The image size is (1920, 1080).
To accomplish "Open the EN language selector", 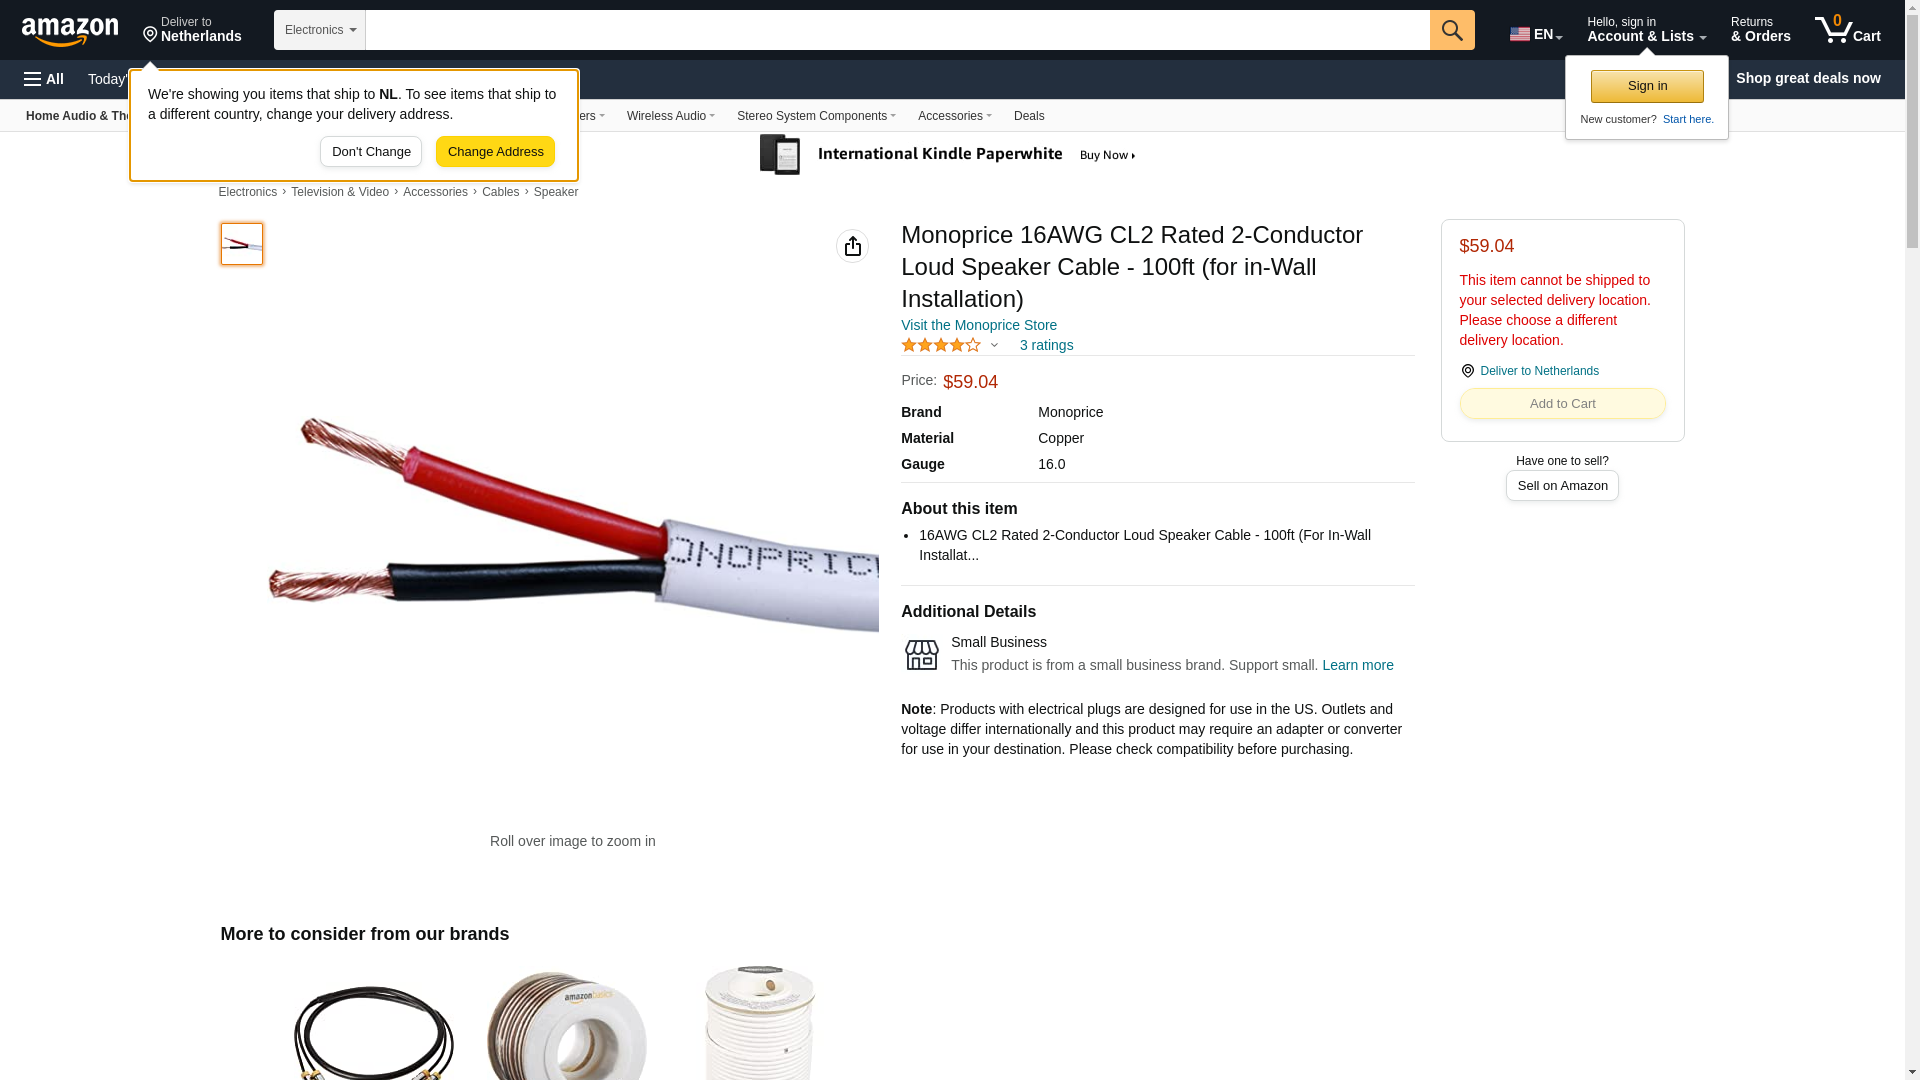I will [1536, 34].
